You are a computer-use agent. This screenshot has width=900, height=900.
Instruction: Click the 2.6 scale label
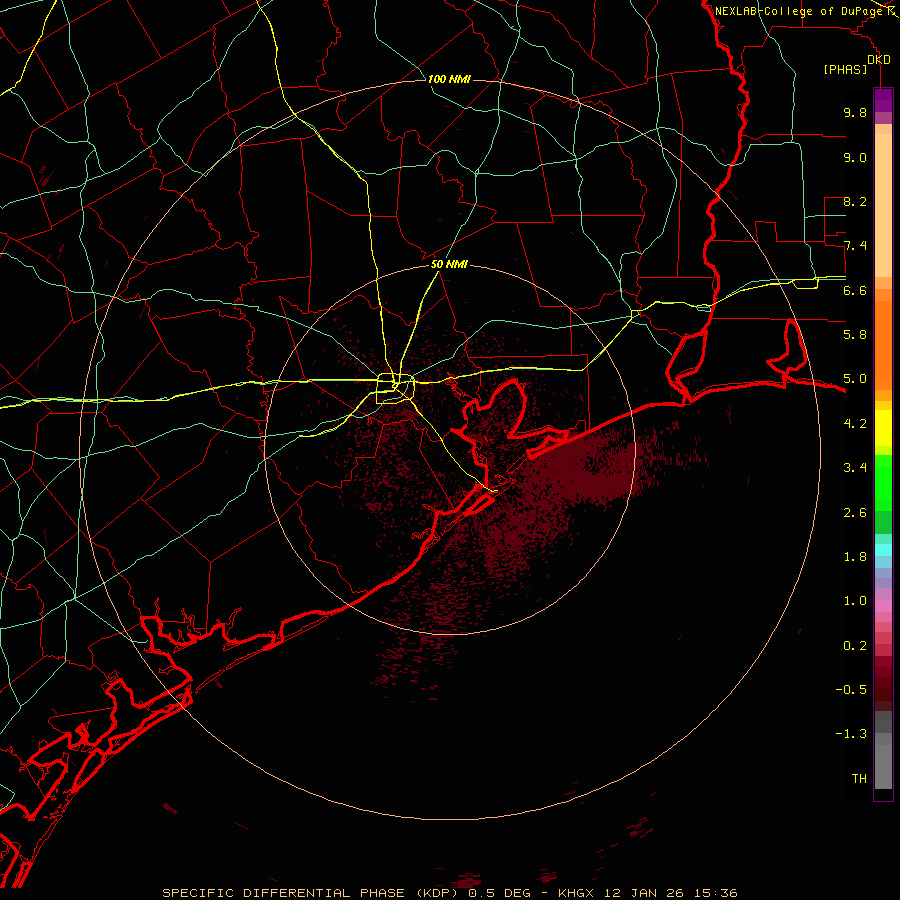tap(855, 513)
